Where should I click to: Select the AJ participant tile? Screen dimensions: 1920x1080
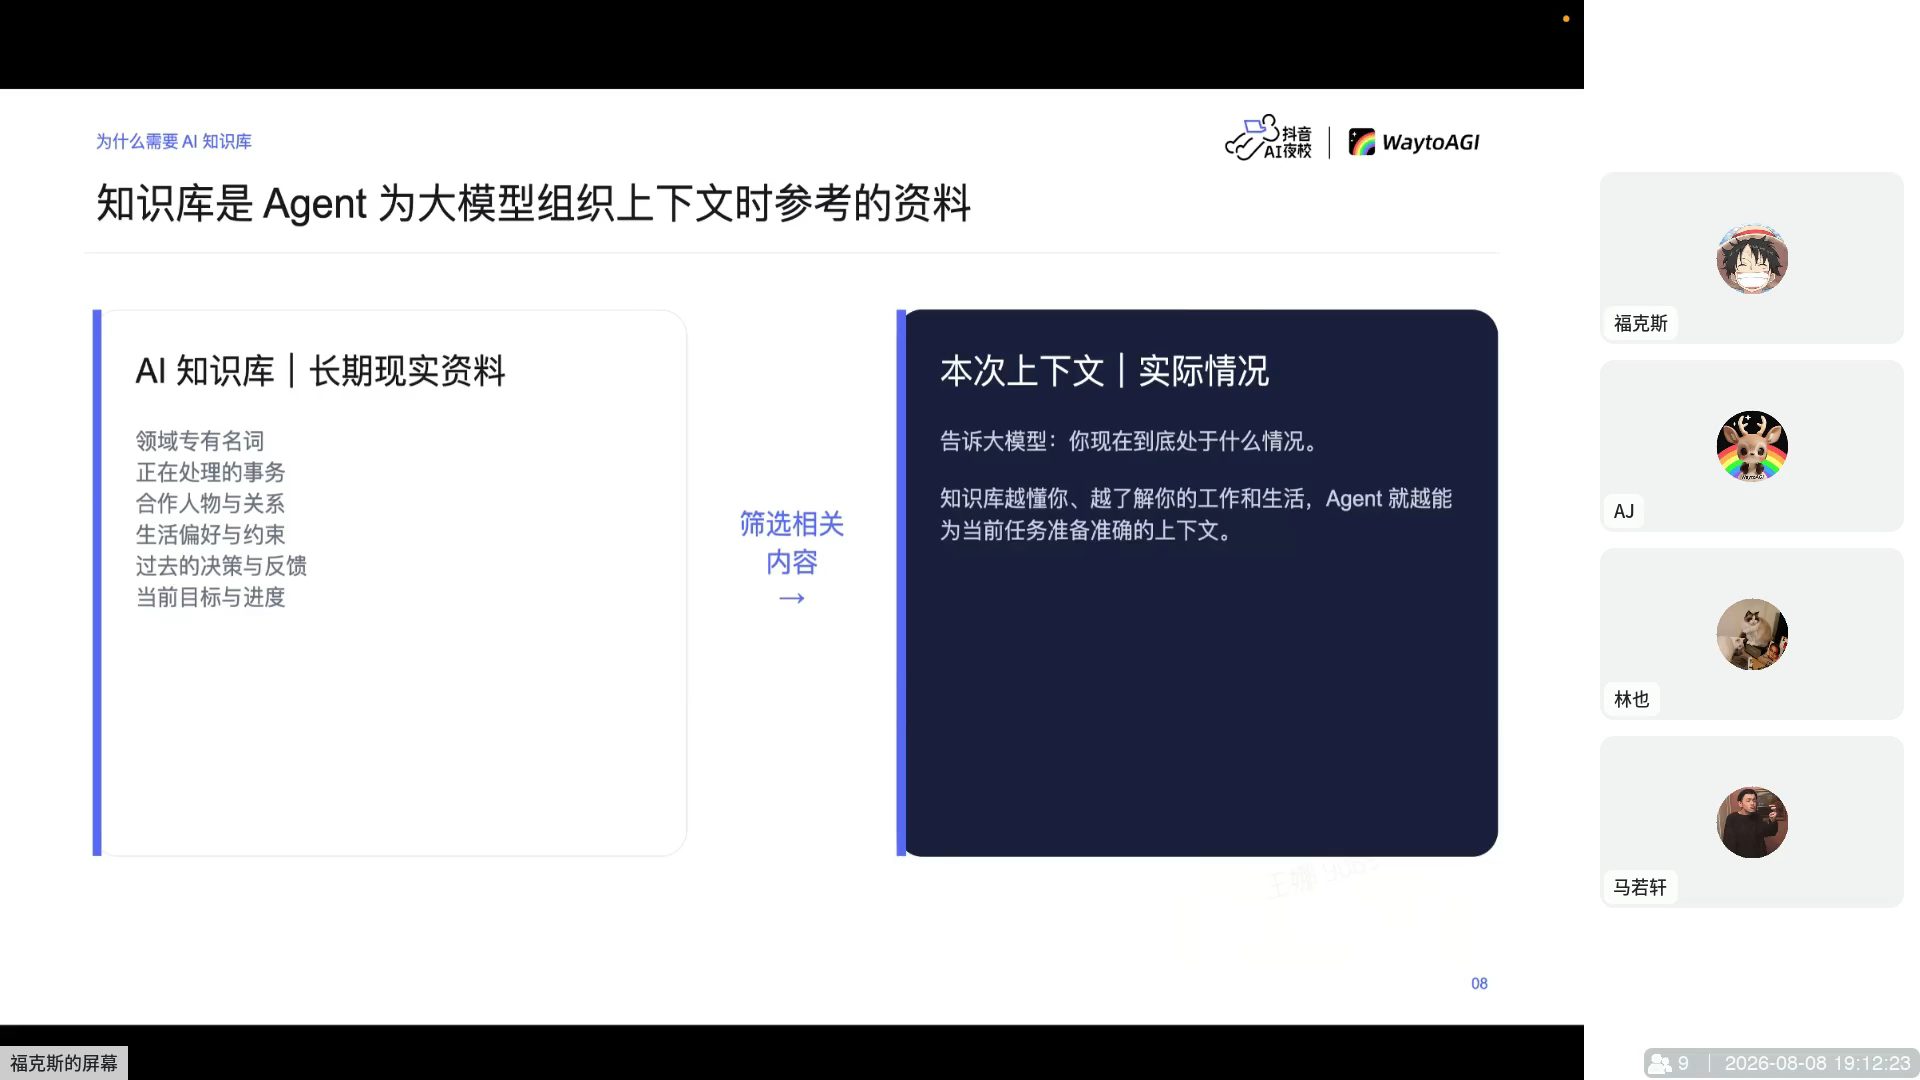(1752, 446)
